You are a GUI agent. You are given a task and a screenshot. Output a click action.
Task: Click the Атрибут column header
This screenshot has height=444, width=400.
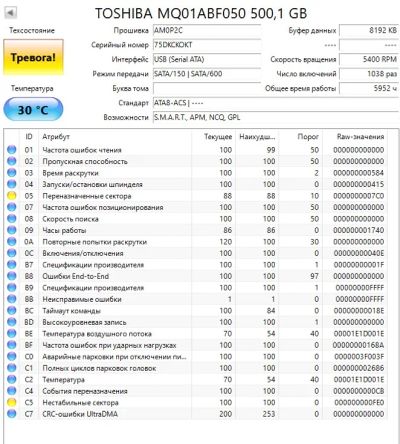(x=56, y=136)
